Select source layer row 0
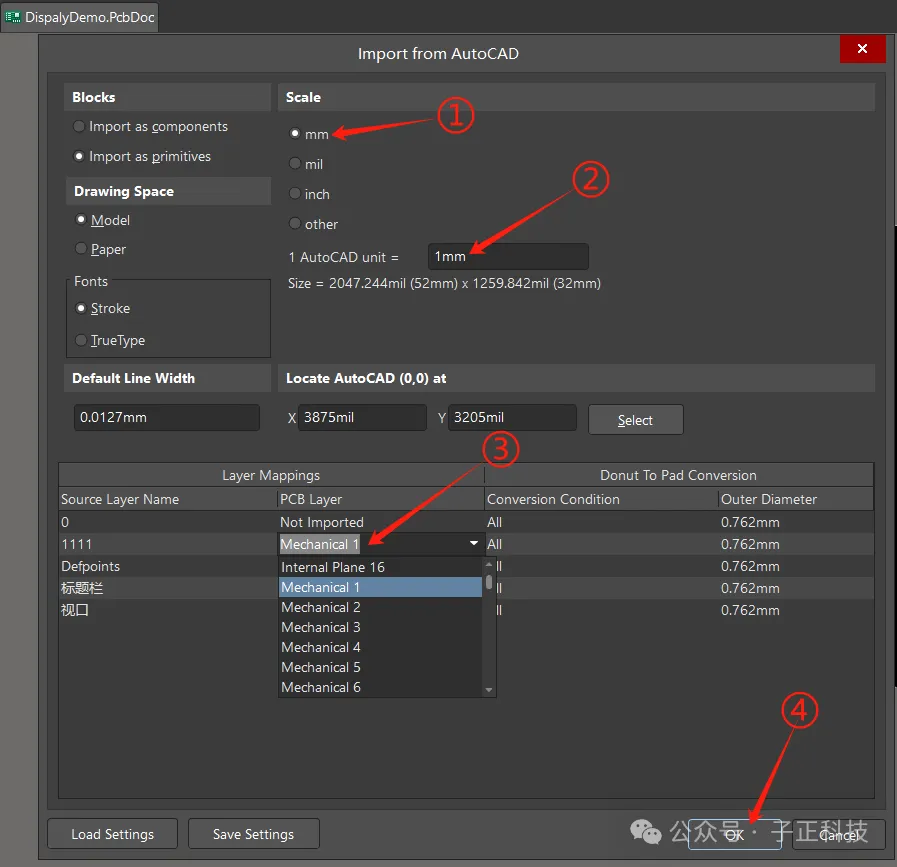 [x=168, y=522]
